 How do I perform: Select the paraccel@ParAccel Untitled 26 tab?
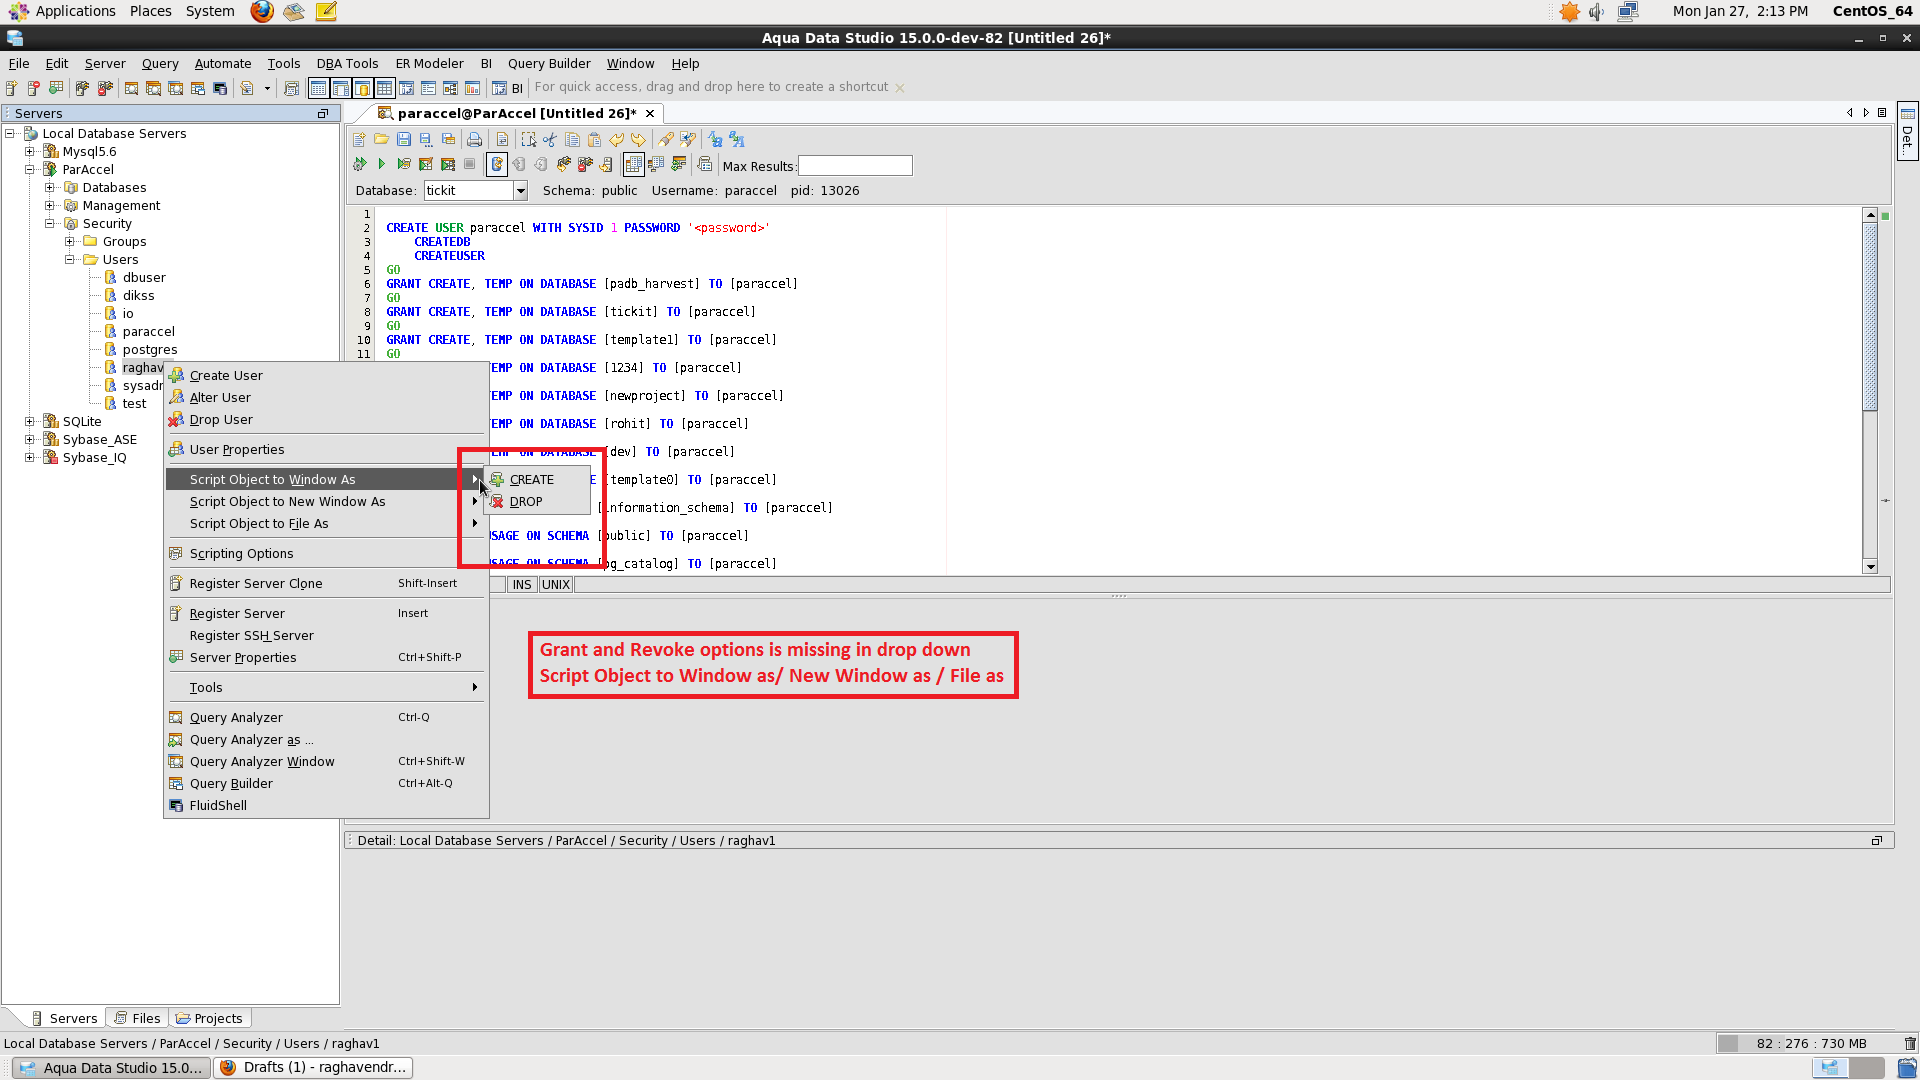pyautogui.click(x=517, y=113)
